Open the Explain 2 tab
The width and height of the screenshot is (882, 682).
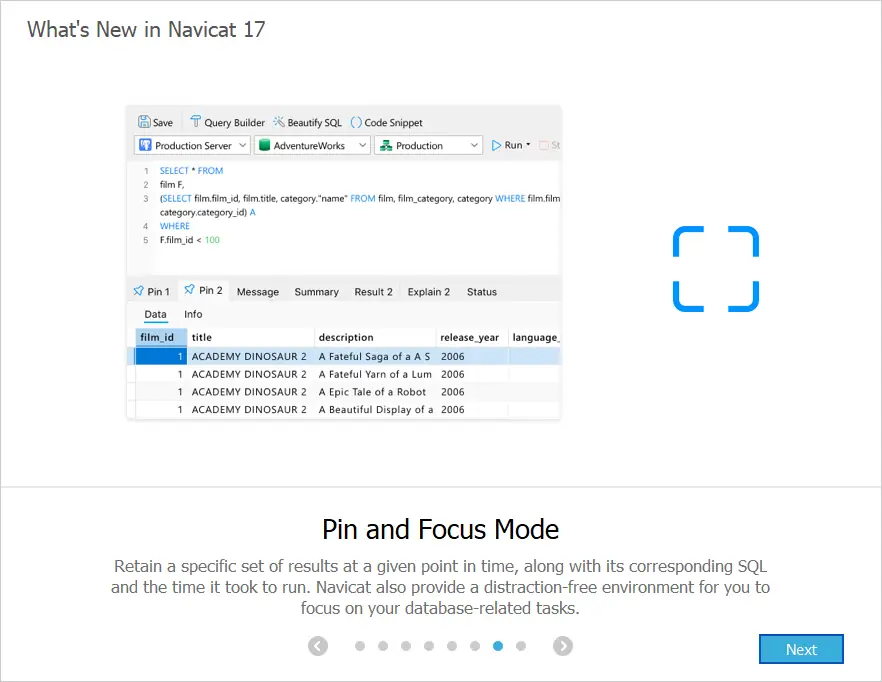[x=428, y=292]
